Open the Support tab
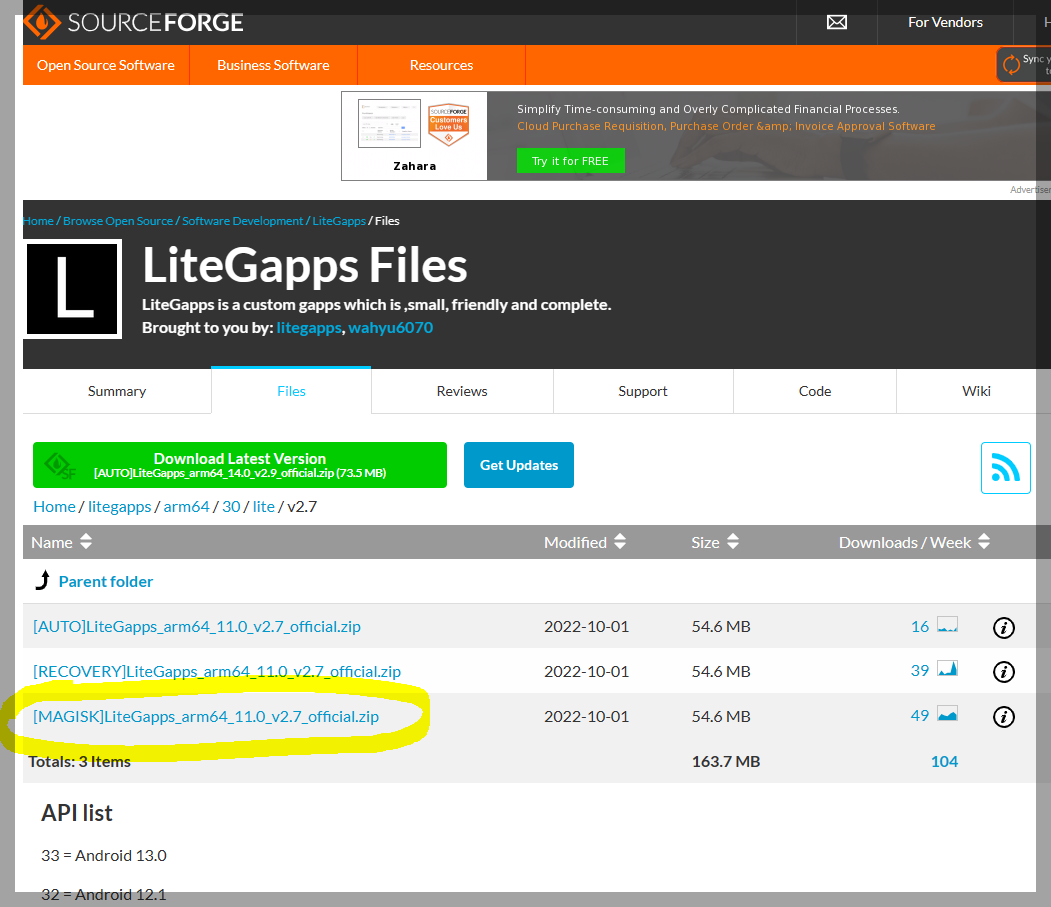 pyautogui.click(x=643, y=391)
